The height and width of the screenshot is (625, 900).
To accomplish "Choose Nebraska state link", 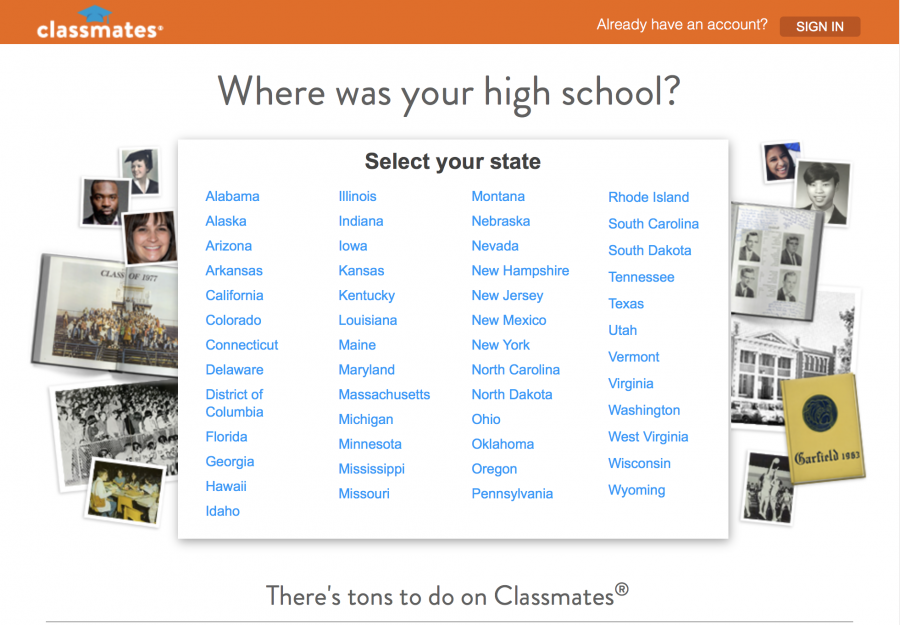I will [501, 221].
